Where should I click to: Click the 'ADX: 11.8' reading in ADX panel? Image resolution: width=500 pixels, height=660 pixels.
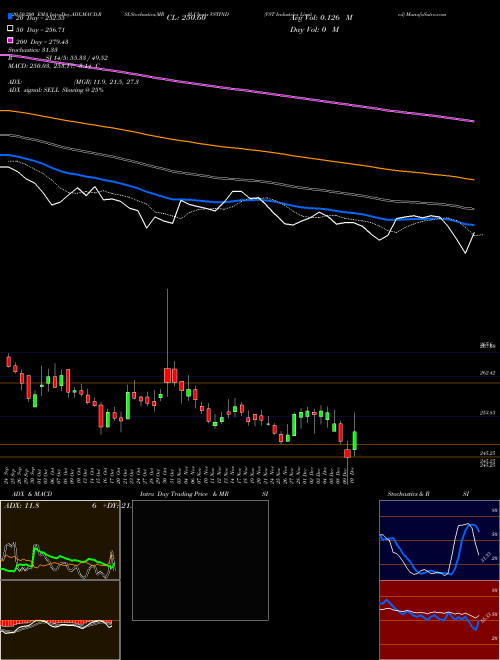(21, 506)
